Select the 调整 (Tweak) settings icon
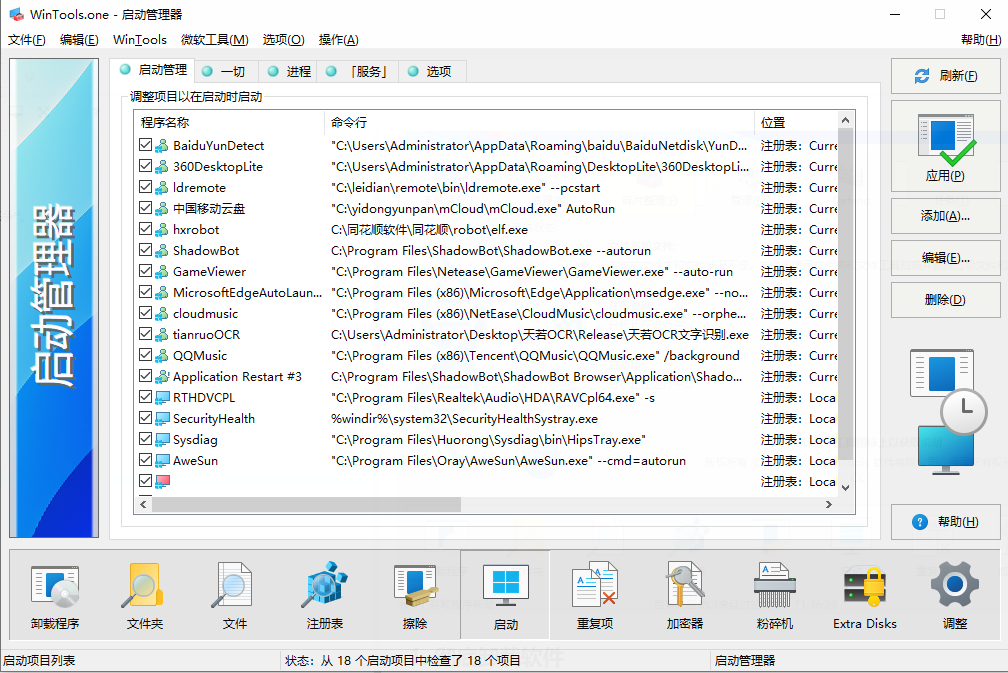Viewport: 1008px width, 673px height. click(953, 594)
